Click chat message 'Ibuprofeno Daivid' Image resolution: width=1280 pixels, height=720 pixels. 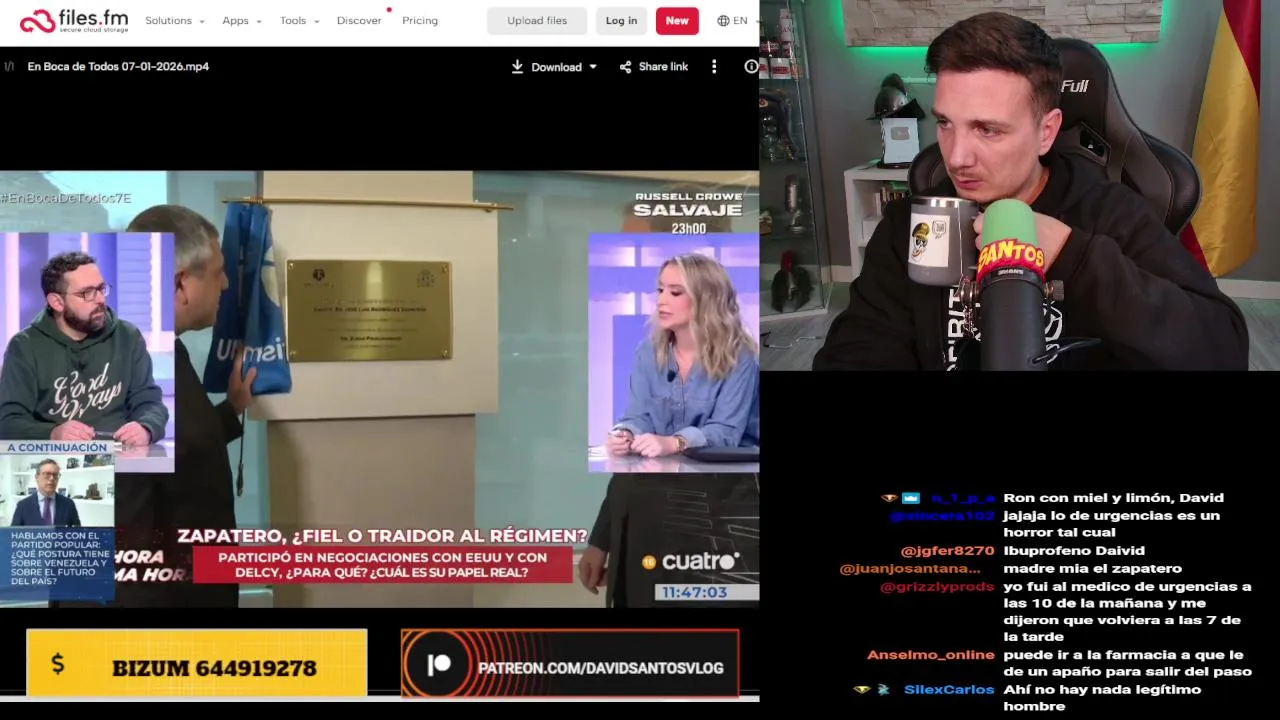point(1074,551)
